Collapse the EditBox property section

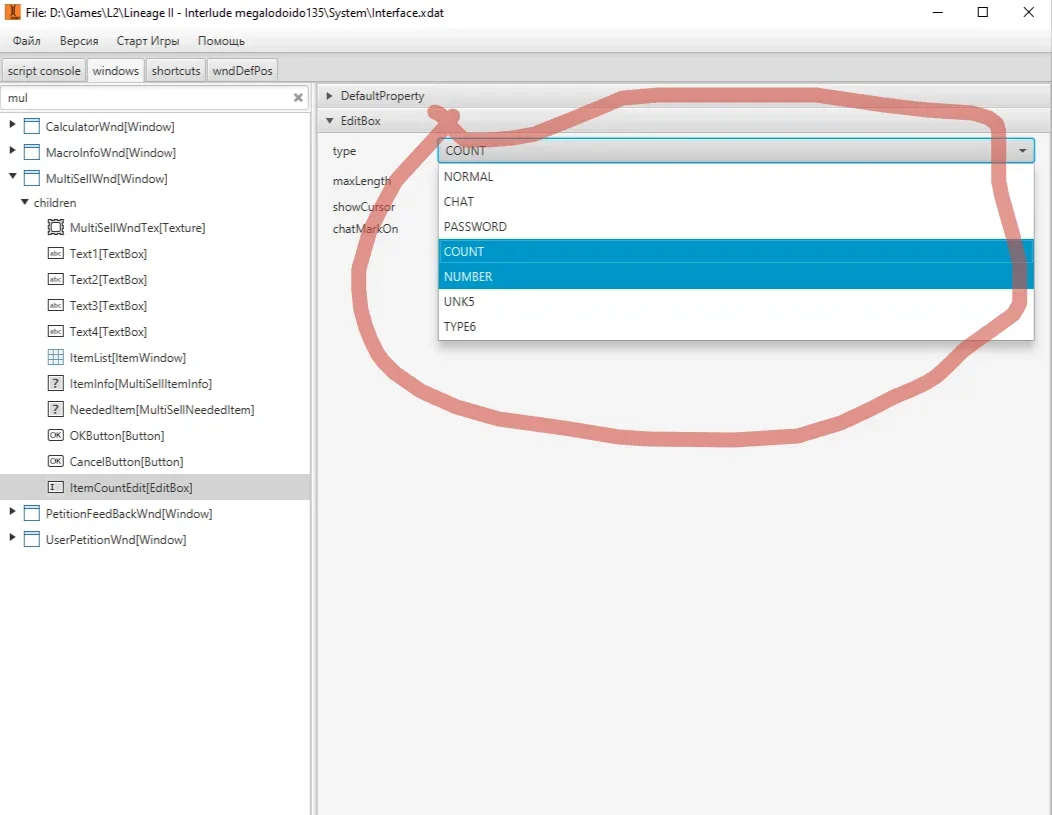[x=329, y=121]
